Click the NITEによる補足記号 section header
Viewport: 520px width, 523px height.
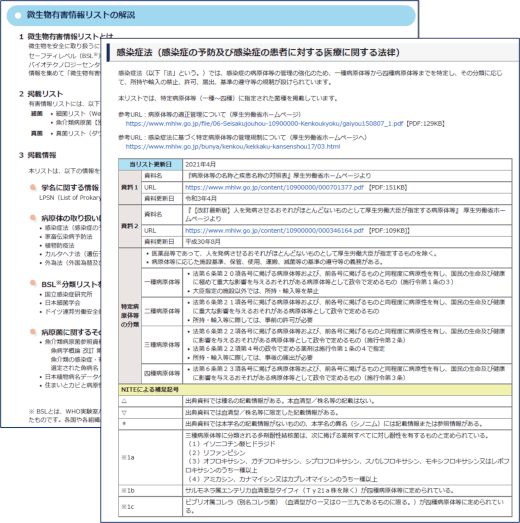point(315,390)
